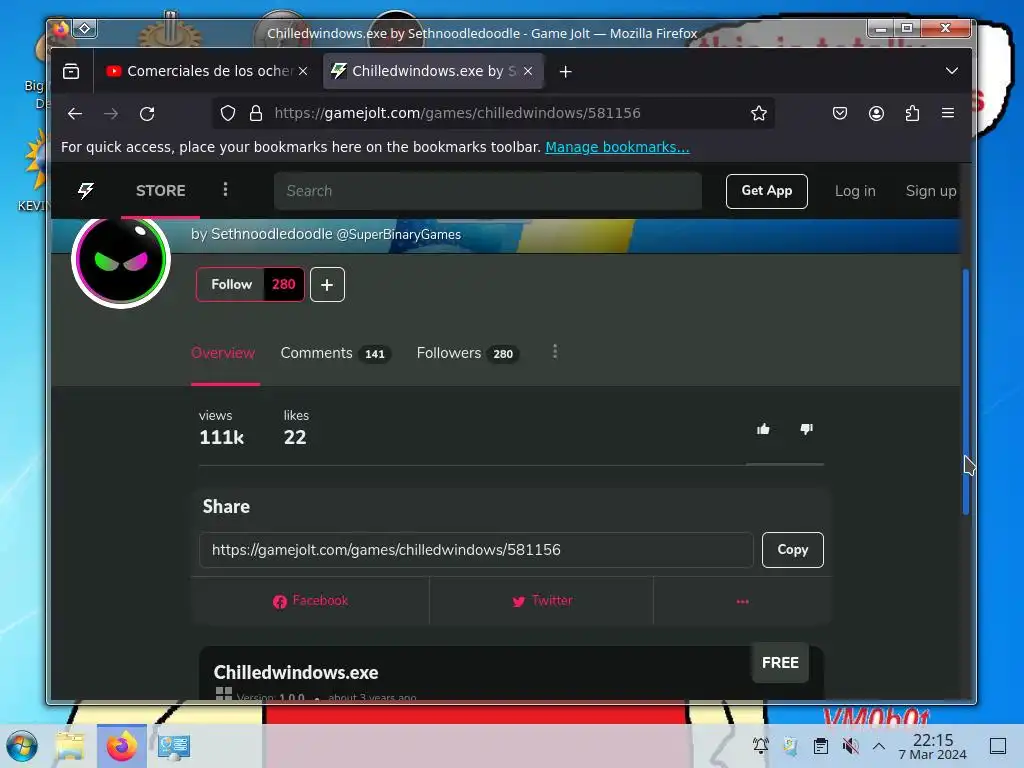1024x768 pixels.
Task: Open the Followers tab
Action: tap(468, 353)
